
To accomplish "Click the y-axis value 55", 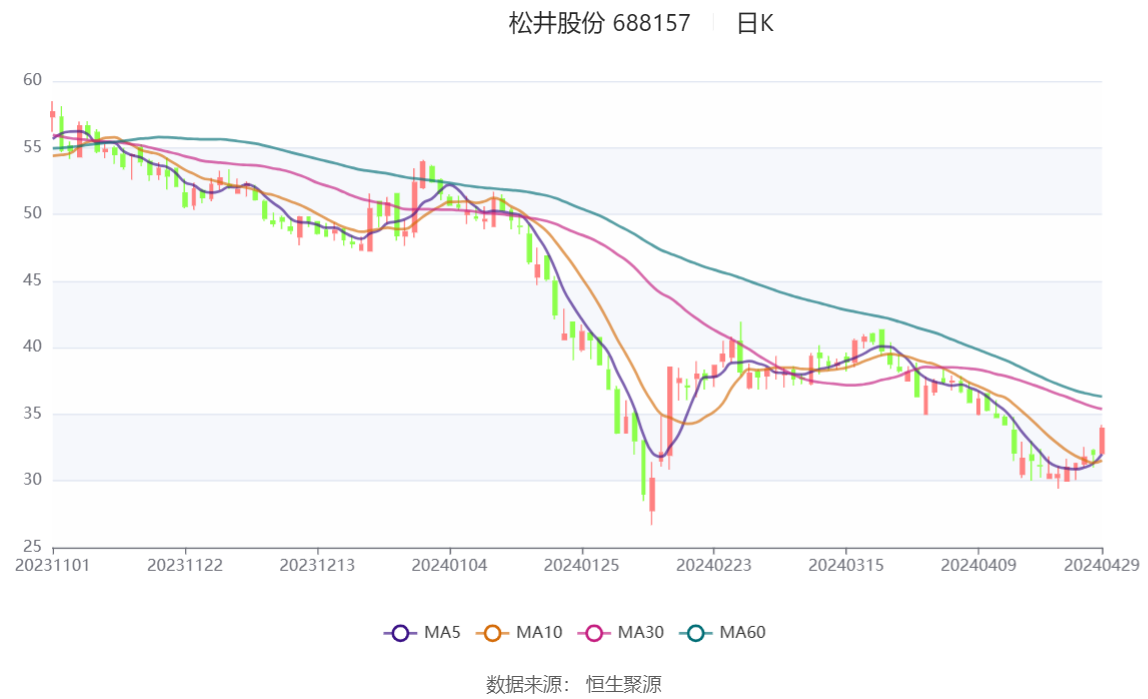I will click(x=32, y=146).
